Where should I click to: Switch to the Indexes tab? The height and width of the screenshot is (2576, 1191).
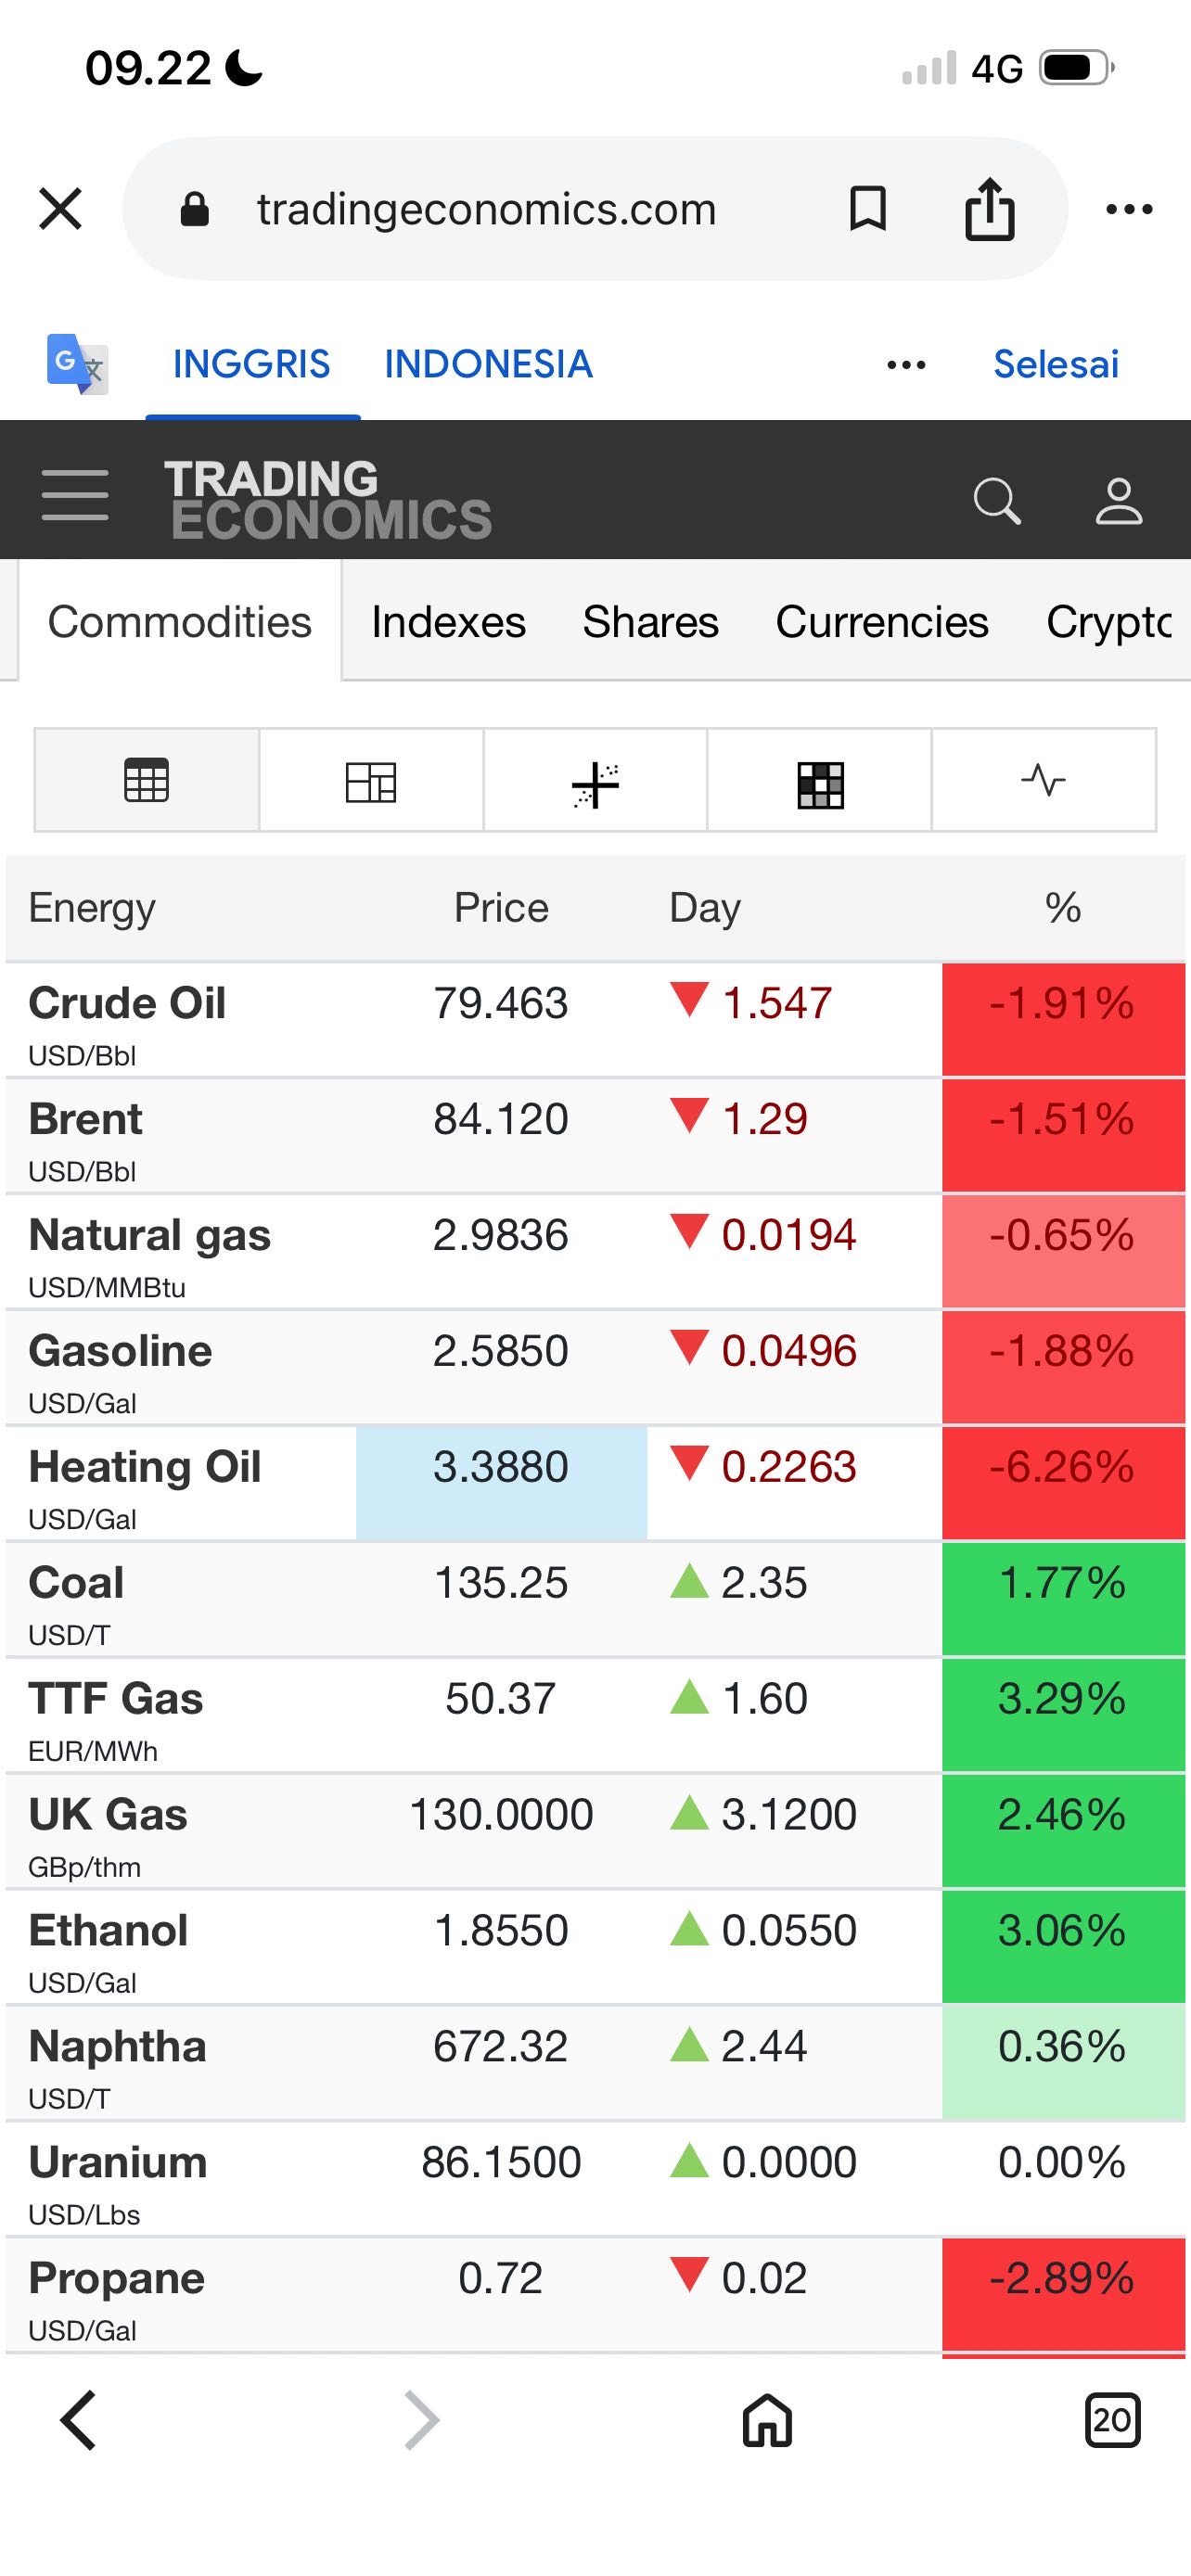pyautogui.click(x=448, y=622)
